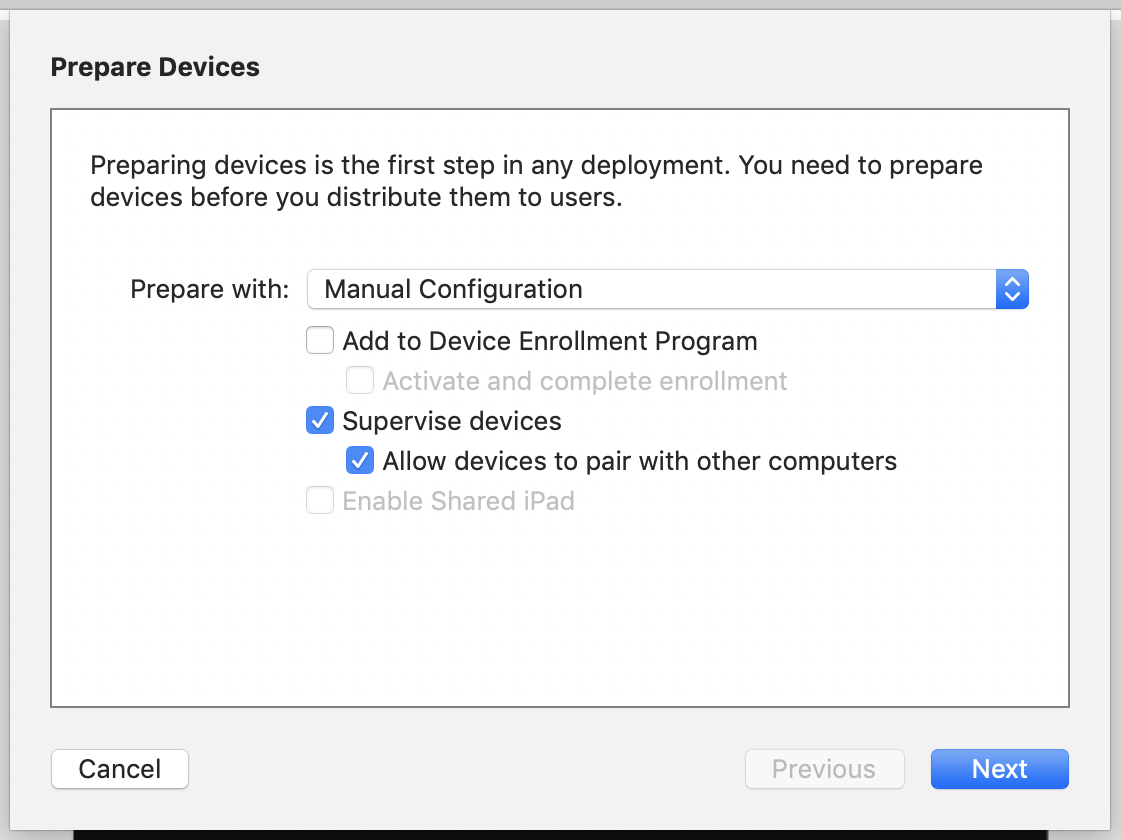Viewport: 1121px width, 840px height.
Task: Click the "Prepare Devices" heading
Action: tap(155, 67)
